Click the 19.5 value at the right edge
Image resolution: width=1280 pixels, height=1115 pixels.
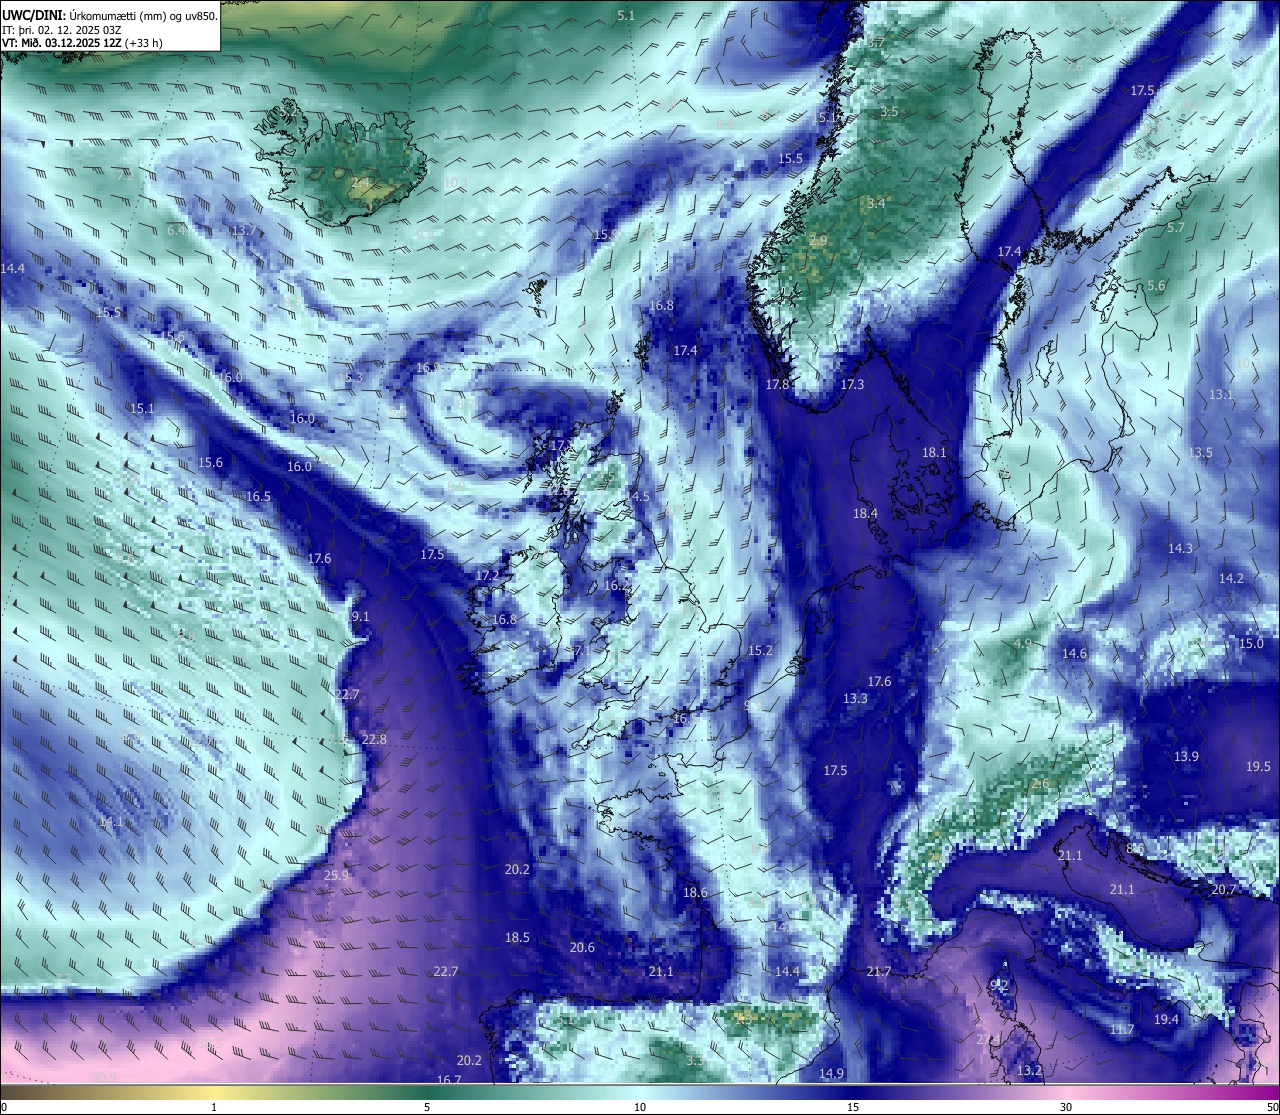click(x=1258, y=766)
